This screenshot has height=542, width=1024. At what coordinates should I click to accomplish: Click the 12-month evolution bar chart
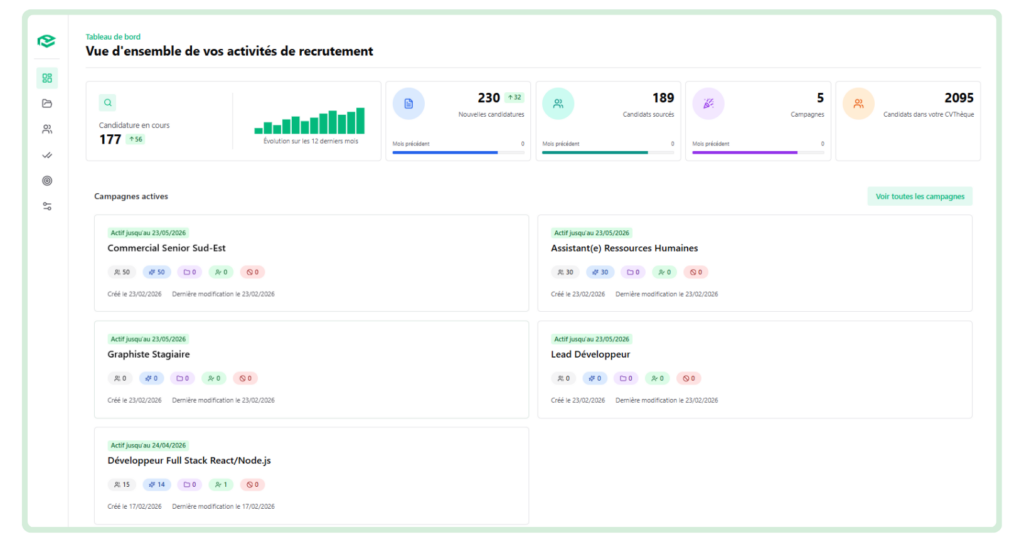(x=309, y=121)
